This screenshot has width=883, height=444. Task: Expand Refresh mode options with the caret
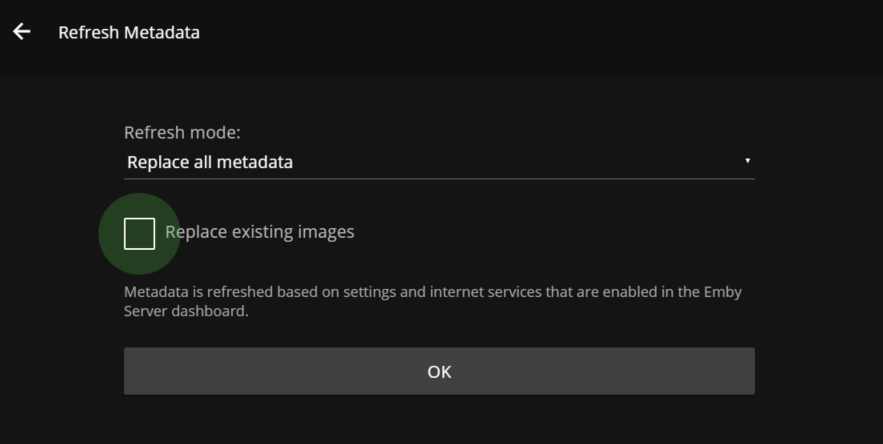(747, 161)
